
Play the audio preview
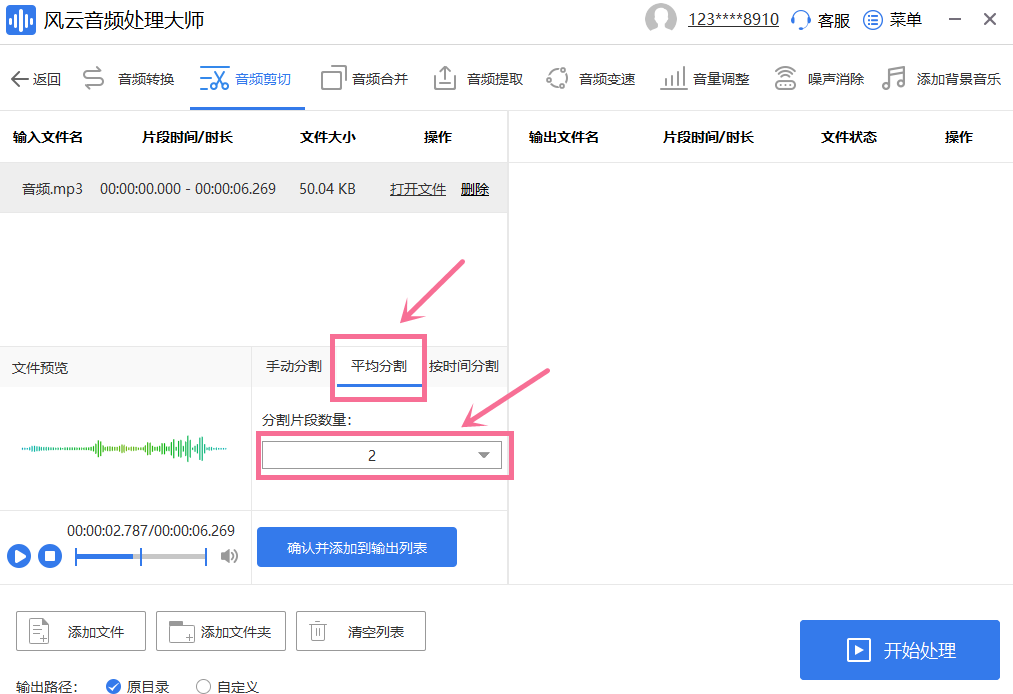(18, 555)
